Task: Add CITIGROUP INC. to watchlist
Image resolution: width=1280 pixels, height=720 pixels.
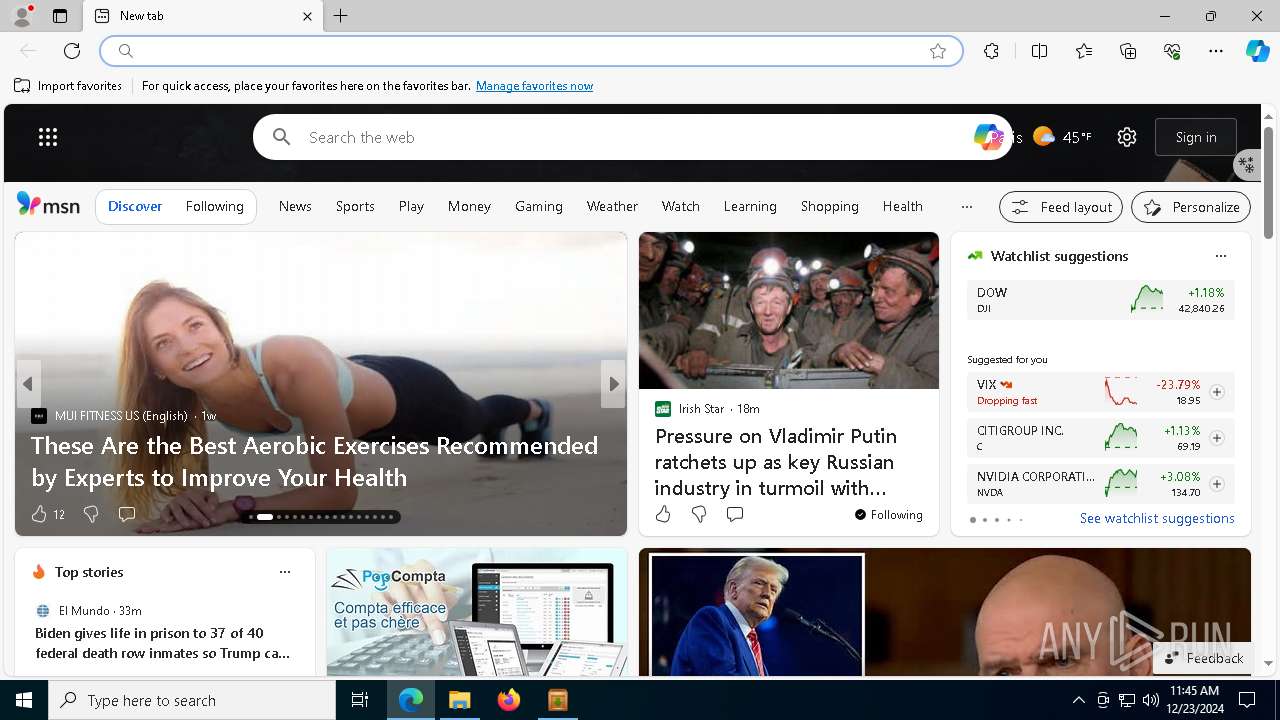Action: point(1217,438)
